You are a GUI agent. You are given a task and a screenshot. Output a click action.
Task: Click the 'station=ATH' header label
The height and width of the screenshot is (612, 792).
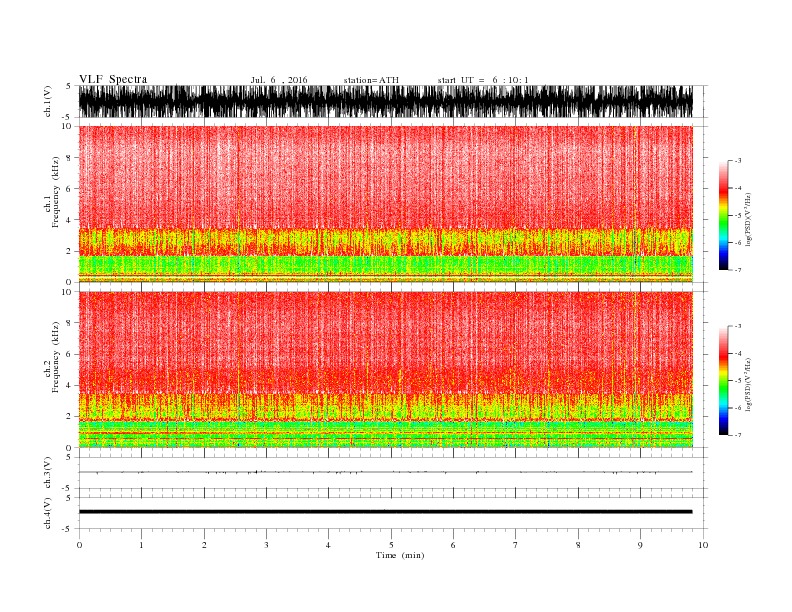point(371,80)
